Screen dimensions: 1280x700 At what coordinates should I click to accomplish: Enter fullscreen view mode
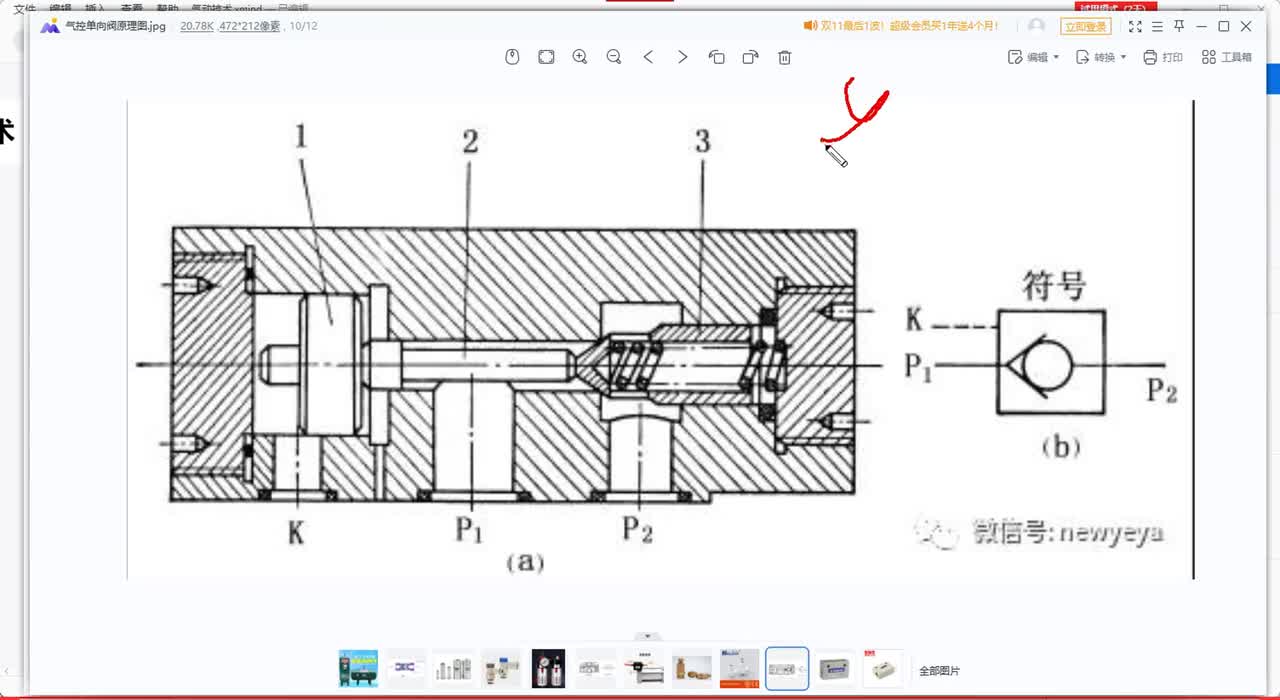click(x=1135, y=26)
